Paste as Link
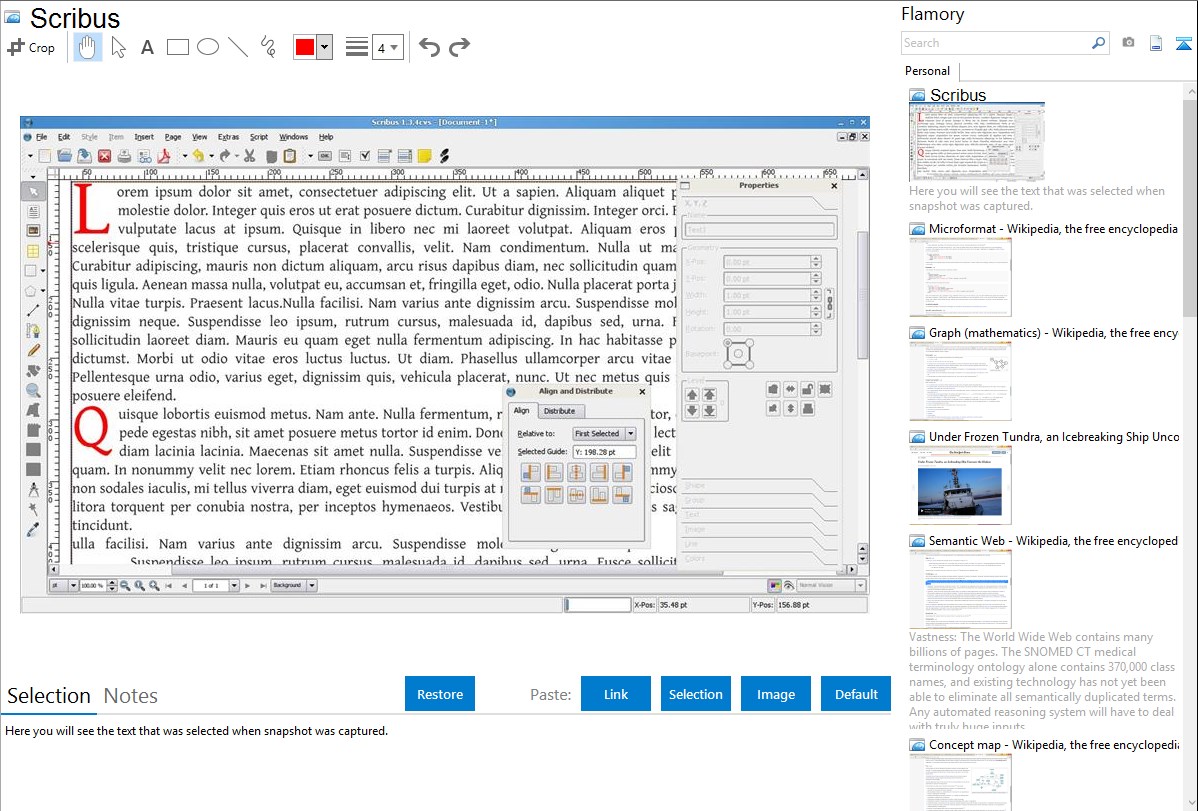Screen dimensions: 1198x811 (x=616, y=694)
